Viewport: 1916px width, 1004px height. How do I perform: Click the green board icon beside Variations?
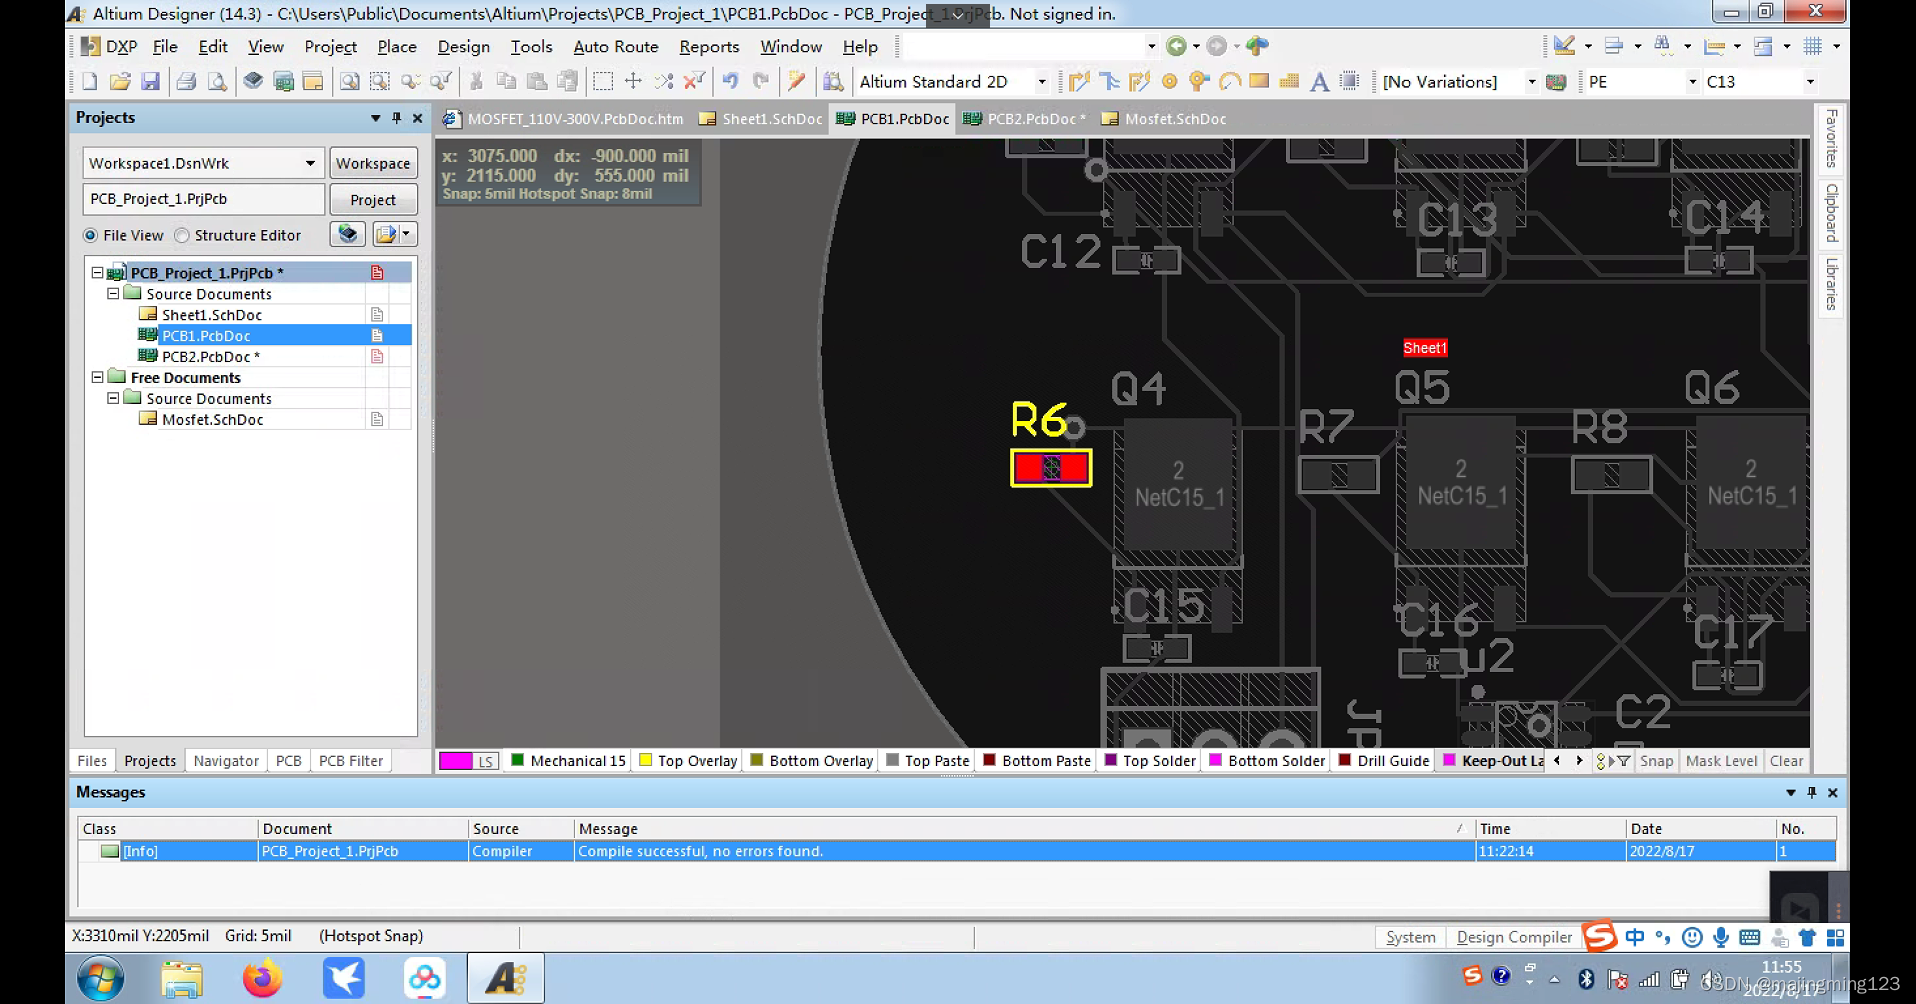[x=1556, y=82]
